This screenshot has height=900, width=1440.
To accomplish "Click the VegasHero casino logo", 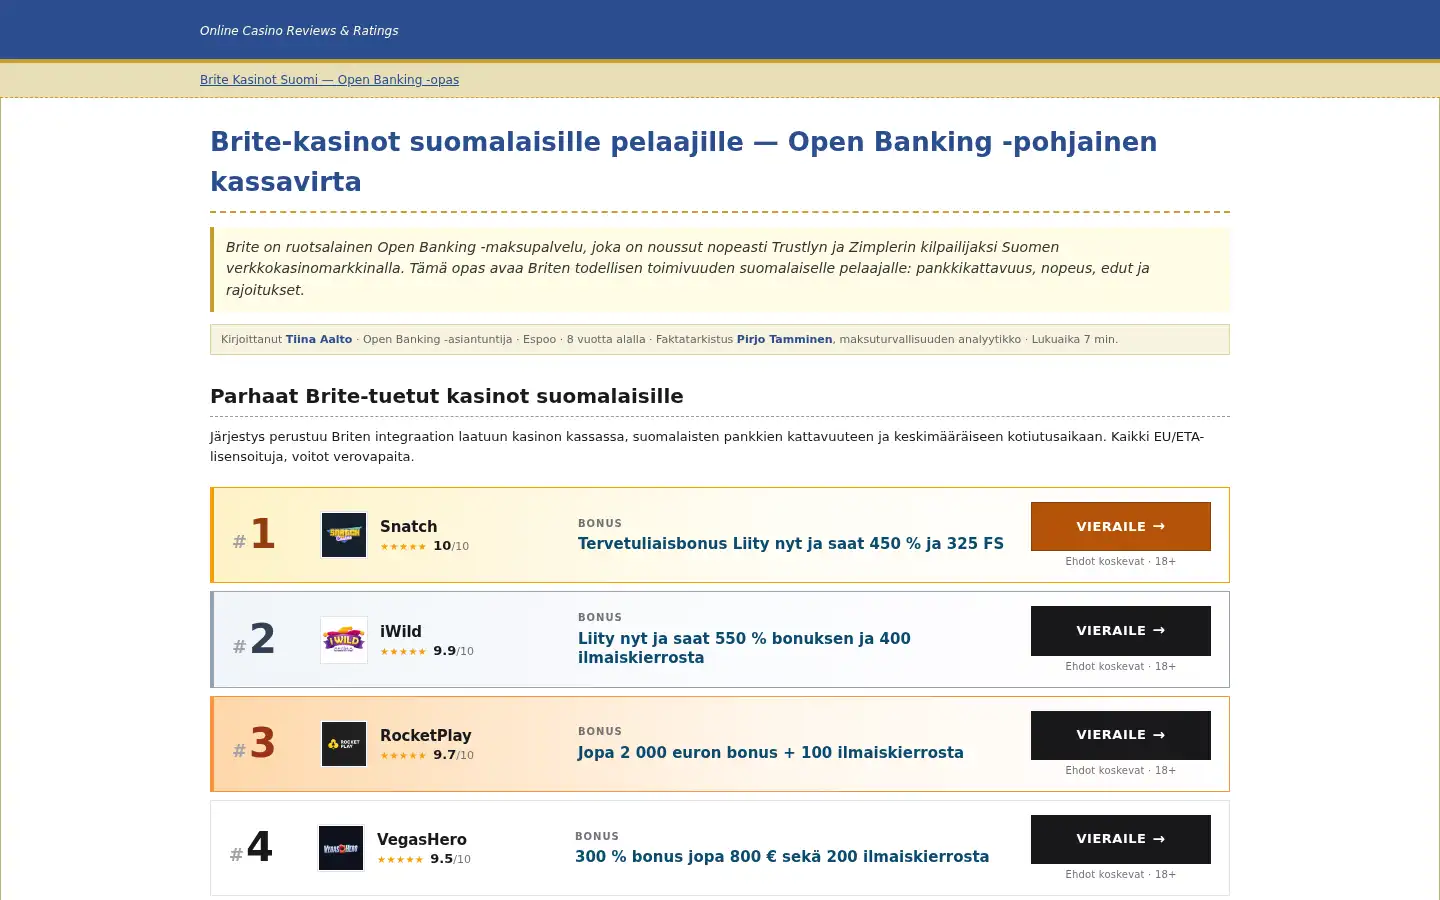I will click(x=341, y=848).
